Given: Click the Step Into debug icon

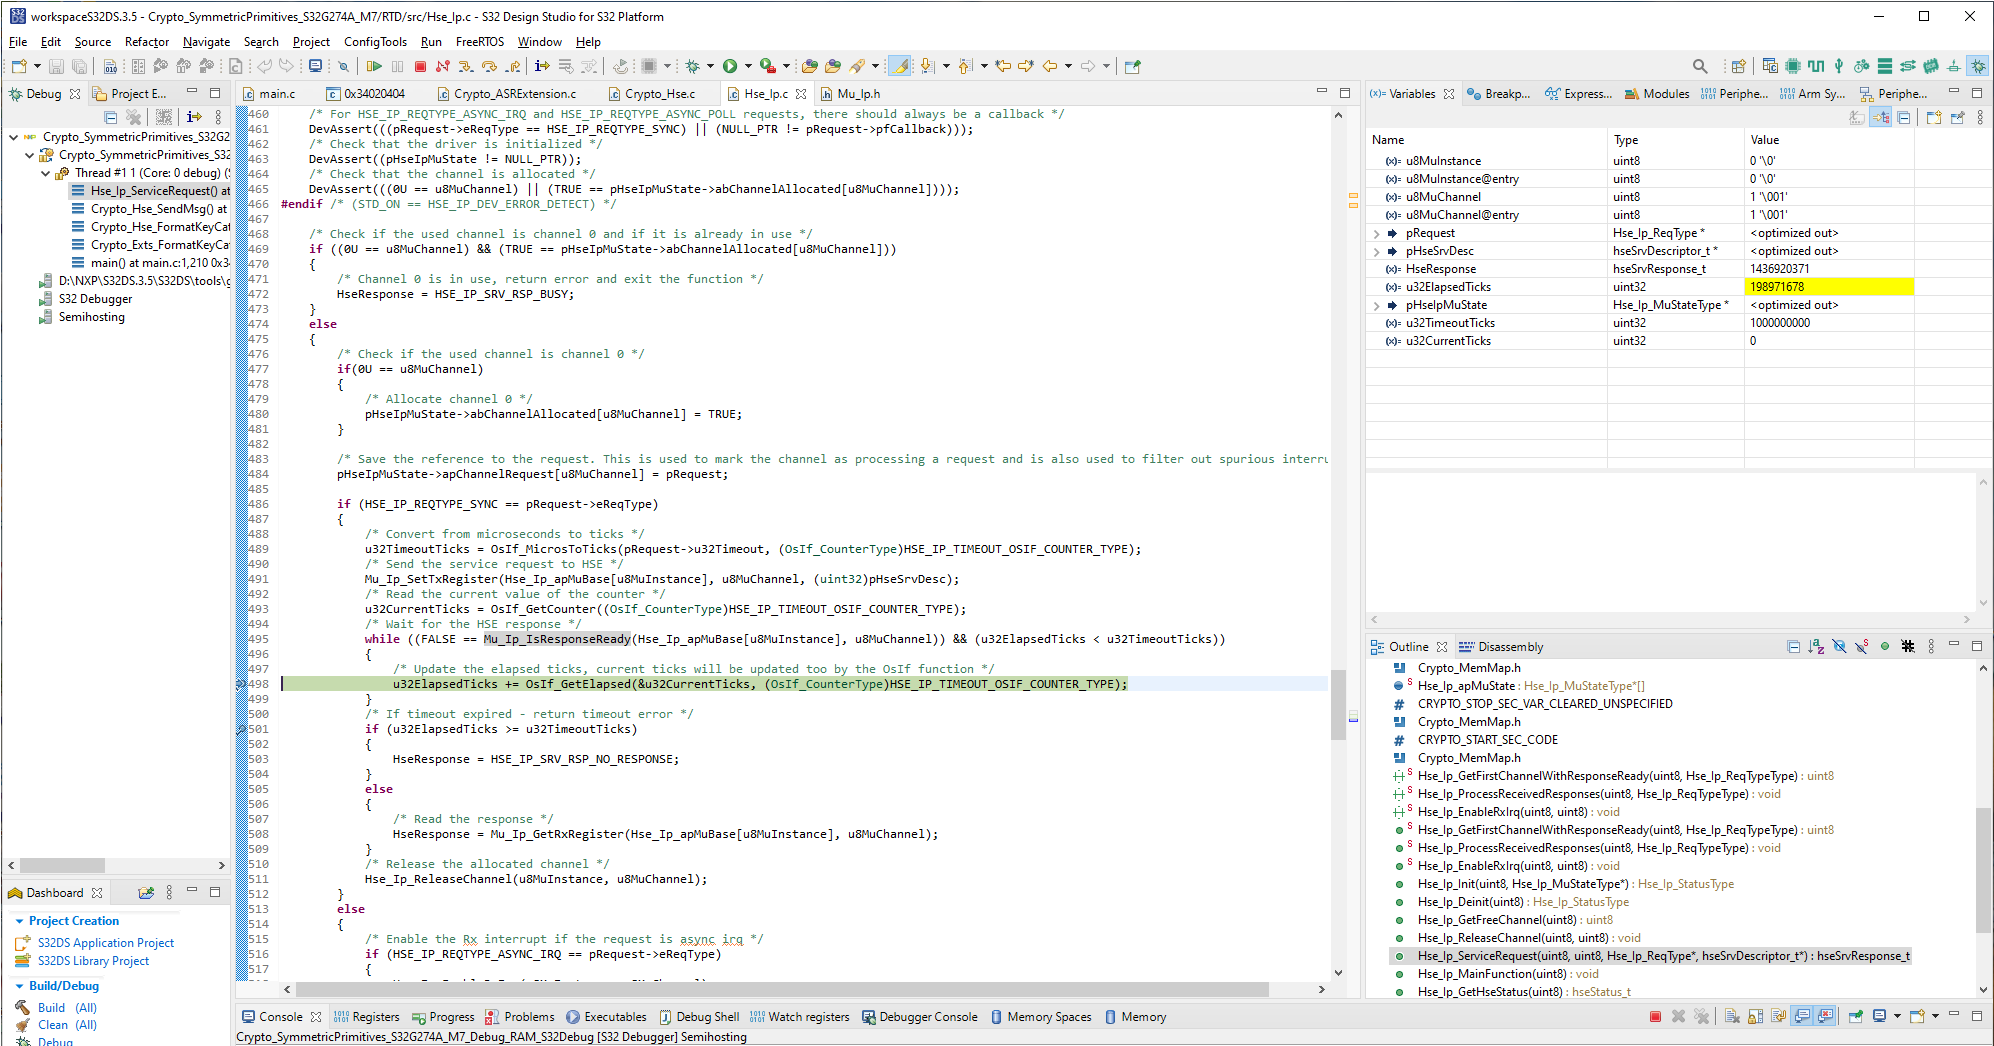Looking at the screenshot, I should coord(466,66).
